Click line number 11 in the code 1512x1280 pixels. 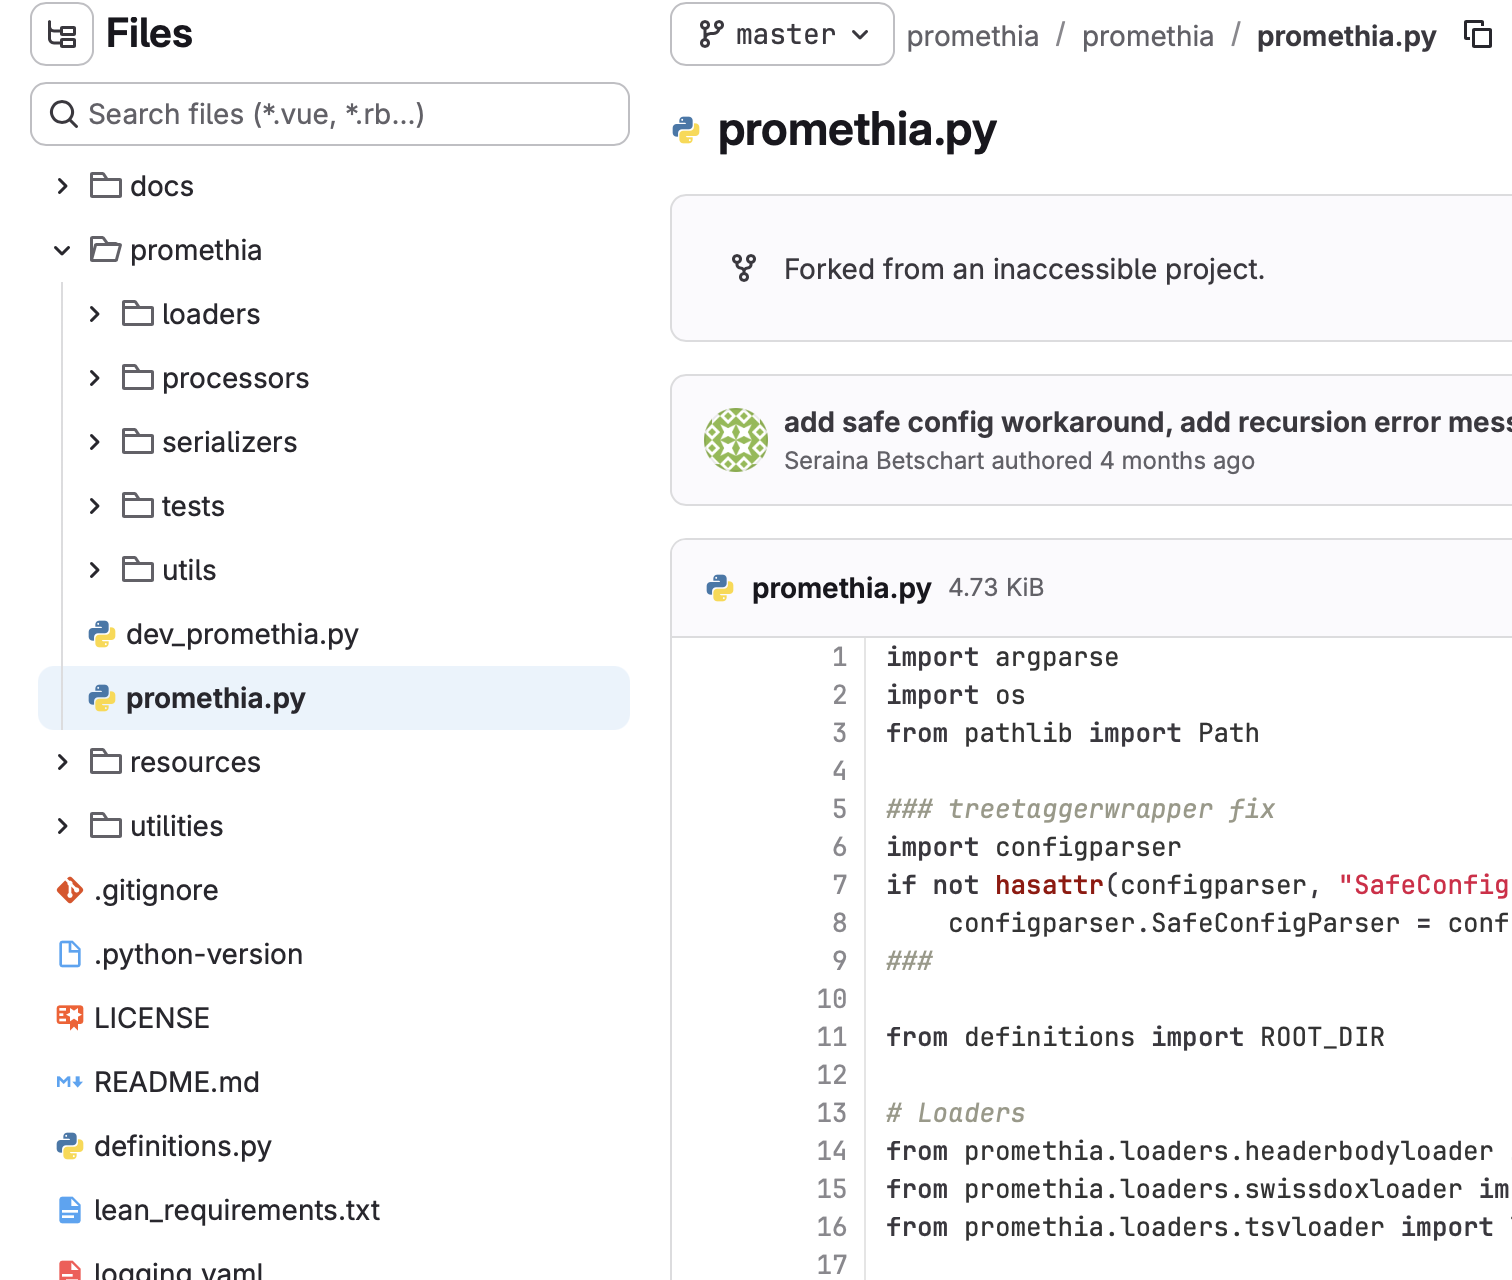click(832, 1037)
